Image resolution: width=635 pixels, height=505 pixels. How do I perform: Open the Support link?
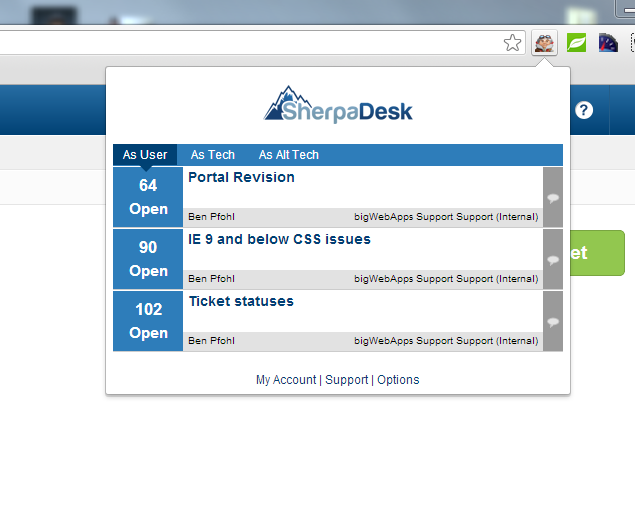[347, 380]
